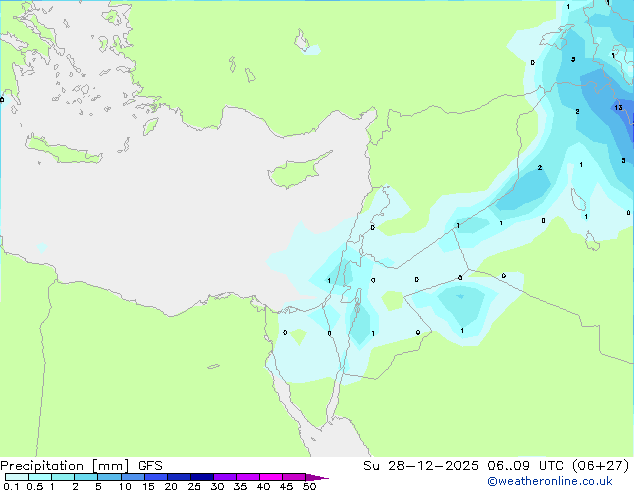Pick the 15–20 mm legend color swatch
Screen dimensions: 634x490
pos(155,477)
